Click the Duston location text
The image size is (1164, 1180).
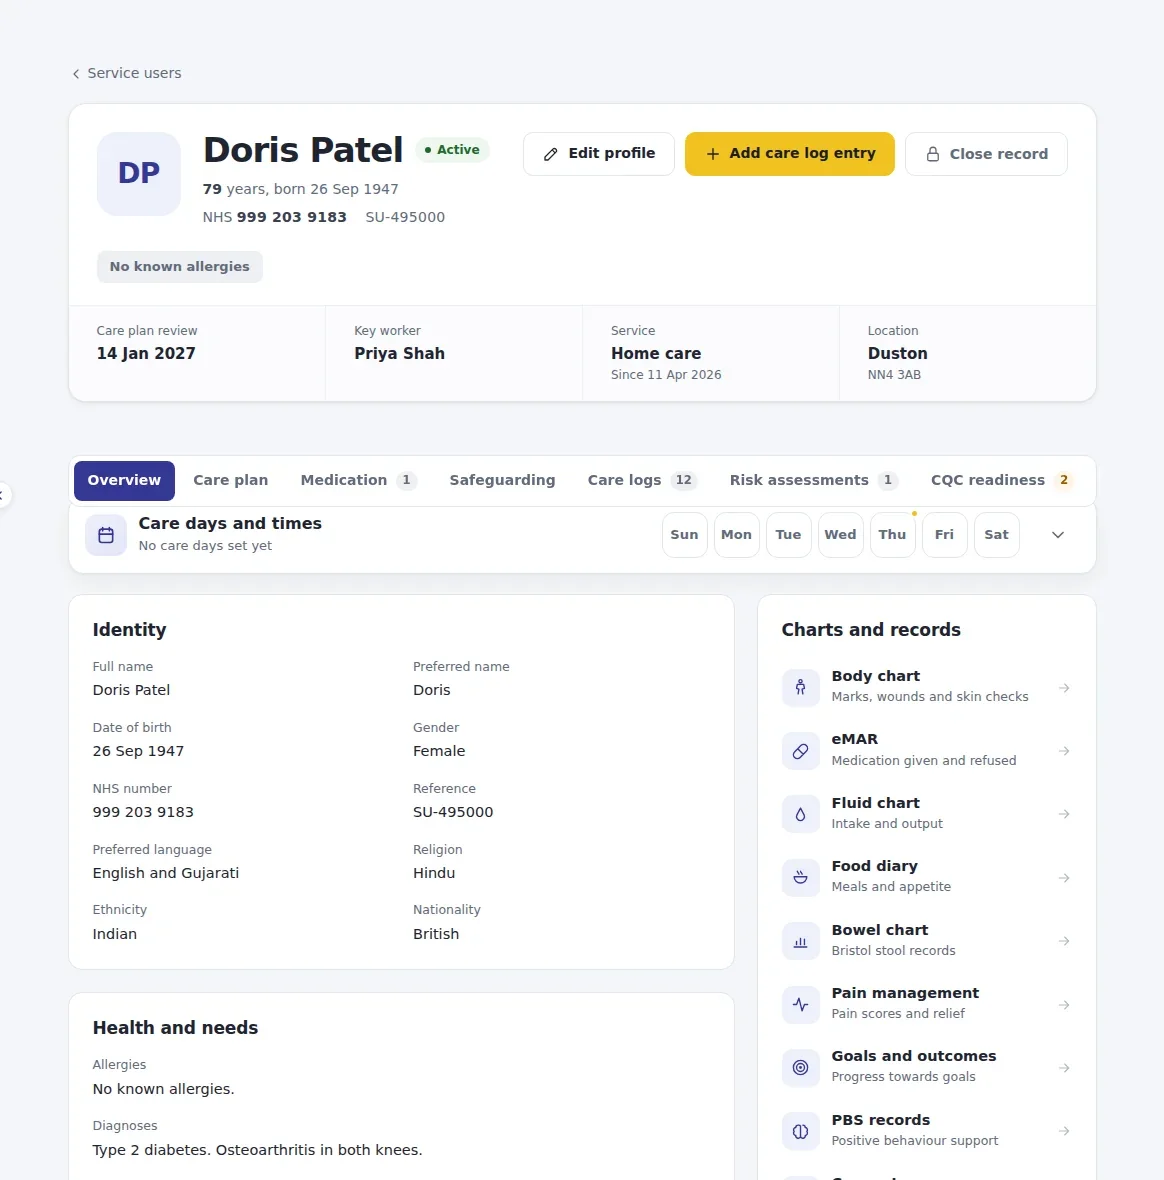(x=898, y=354)
